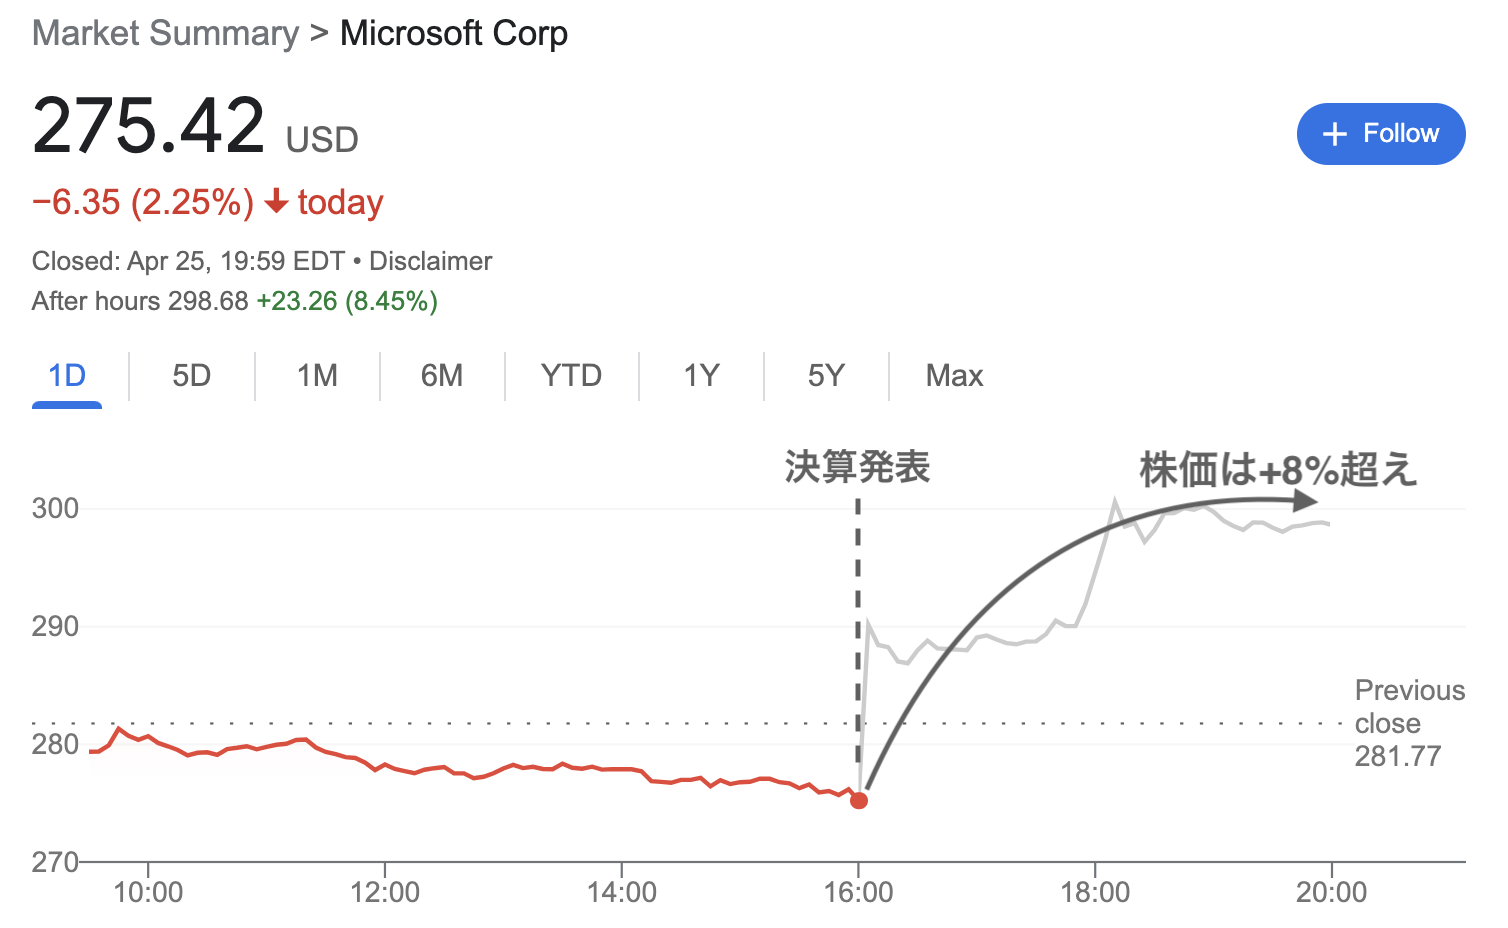Screen dimensions: 1508x928
Task: Click the Microsoft Corp title
Action: click(454, 33)
